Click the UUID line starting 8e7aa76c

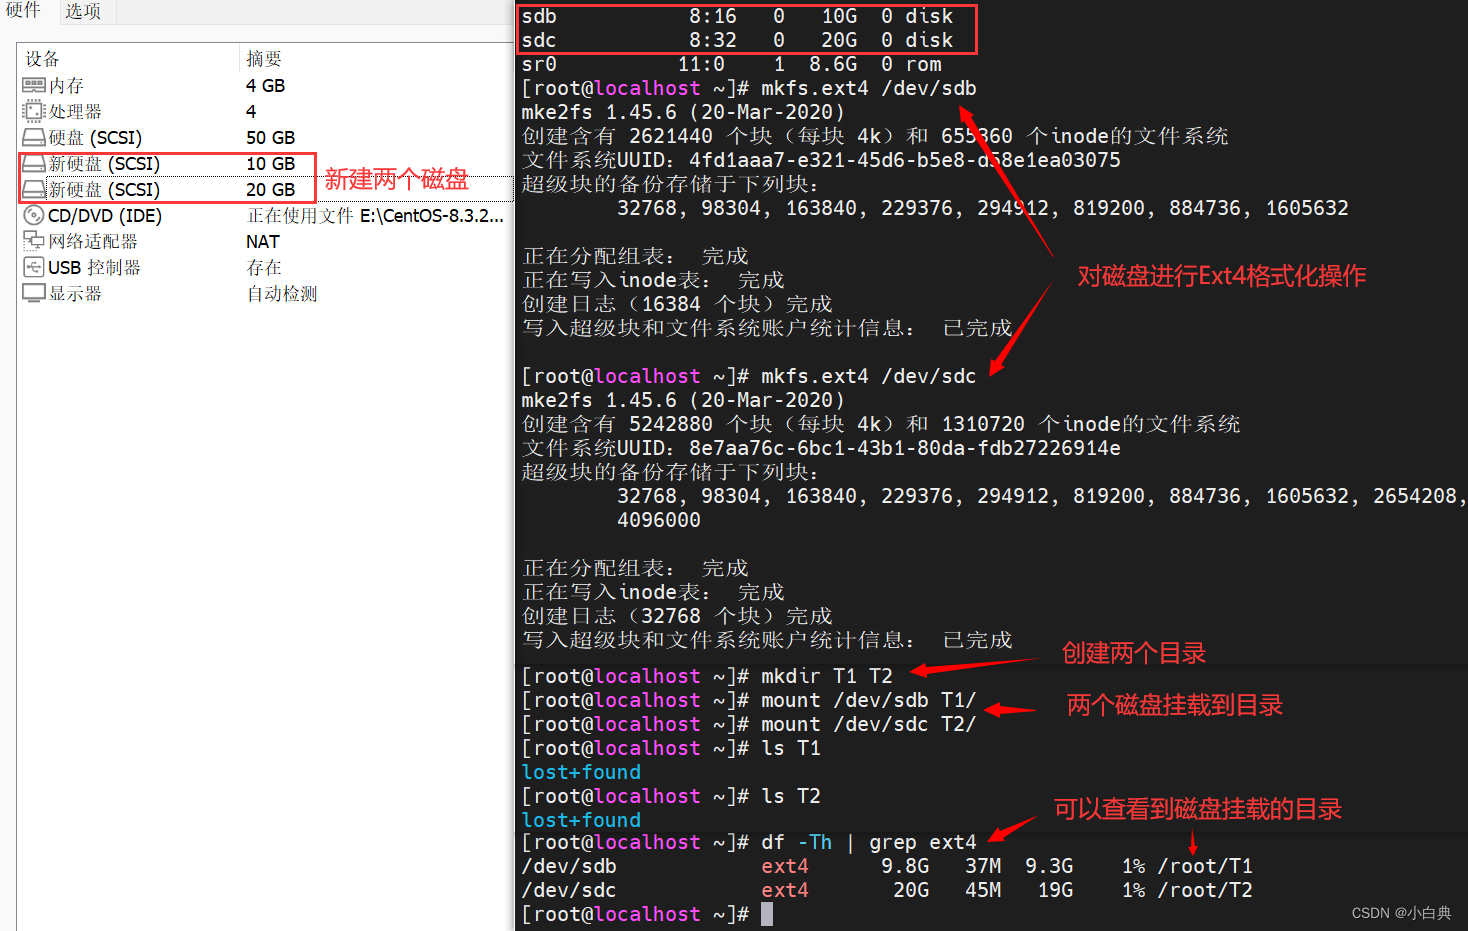821,449
